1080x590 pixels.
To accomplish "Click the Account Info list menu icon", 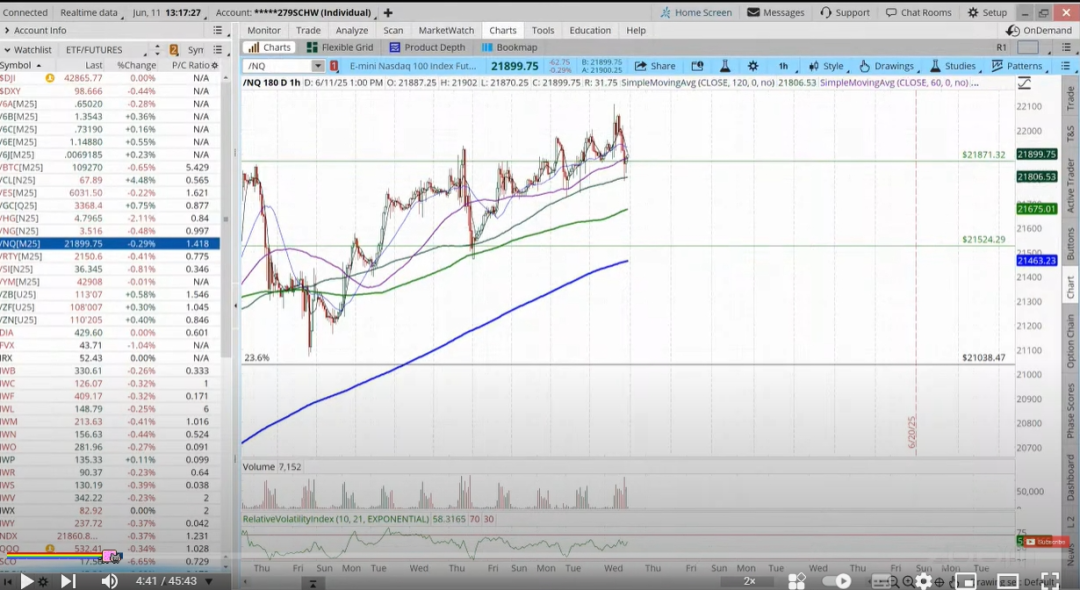I will tap(218, 30).
